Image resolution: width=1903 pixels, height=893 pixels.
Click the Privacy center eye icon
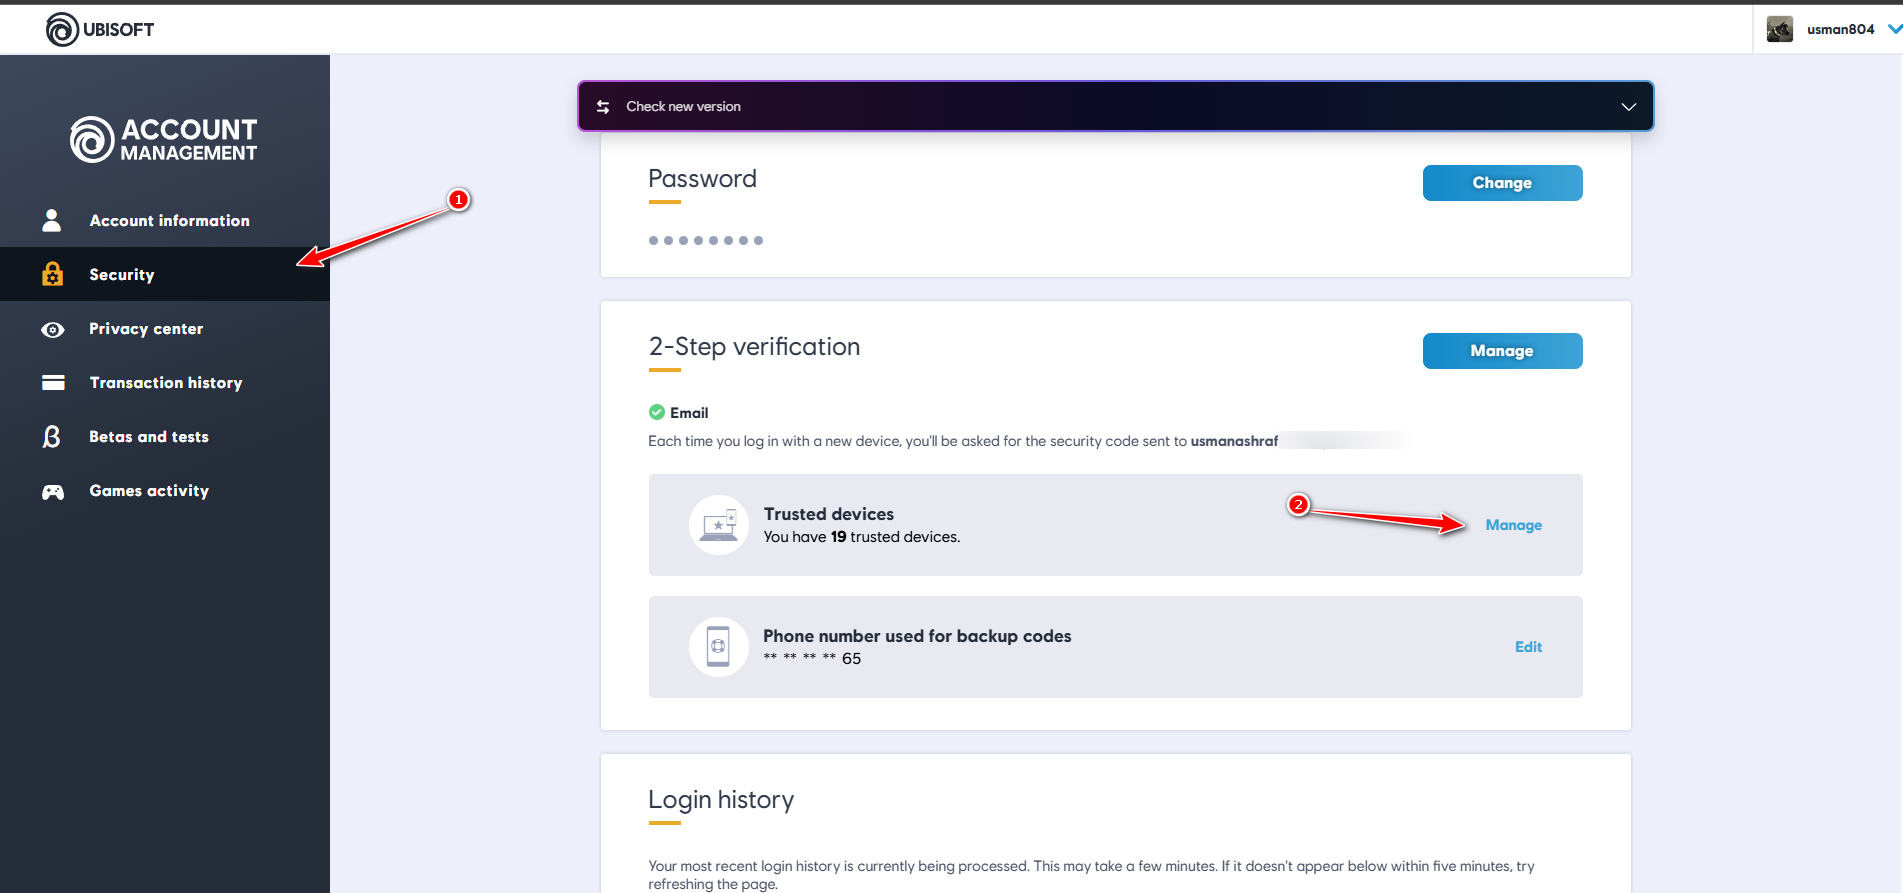53,329
